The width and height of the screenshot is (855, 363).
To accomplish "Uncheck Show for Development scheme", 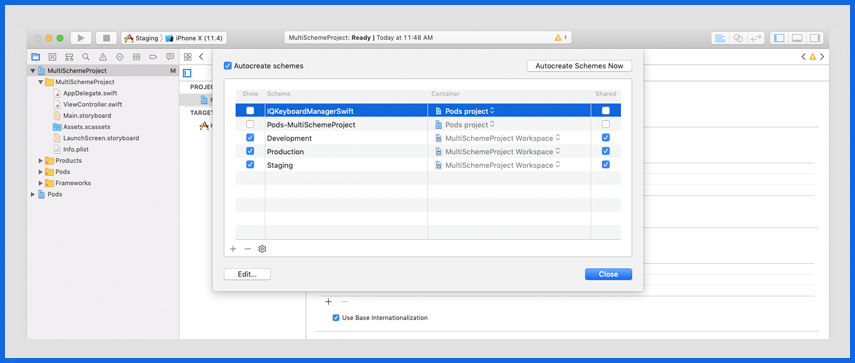I will point(250,138).
